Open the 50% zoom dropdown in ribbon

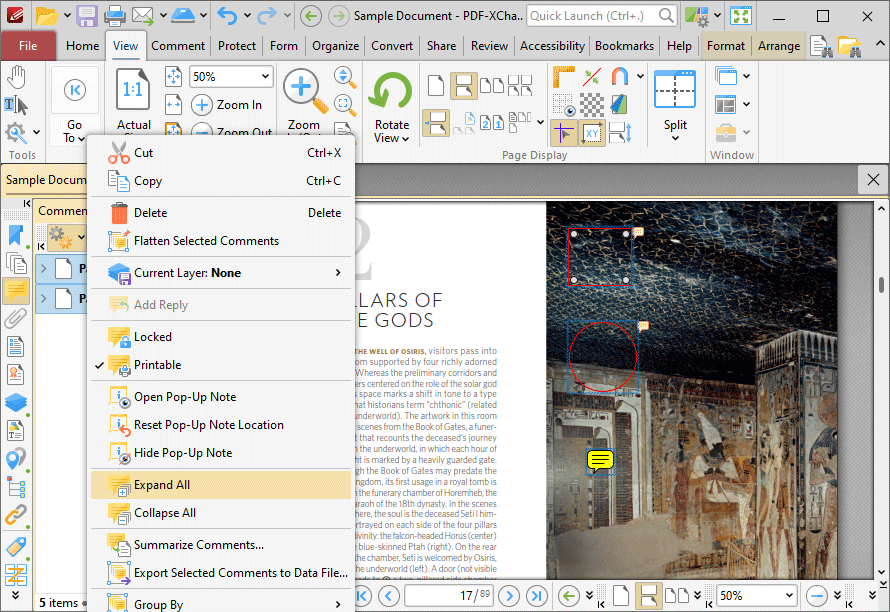point(265,77)
